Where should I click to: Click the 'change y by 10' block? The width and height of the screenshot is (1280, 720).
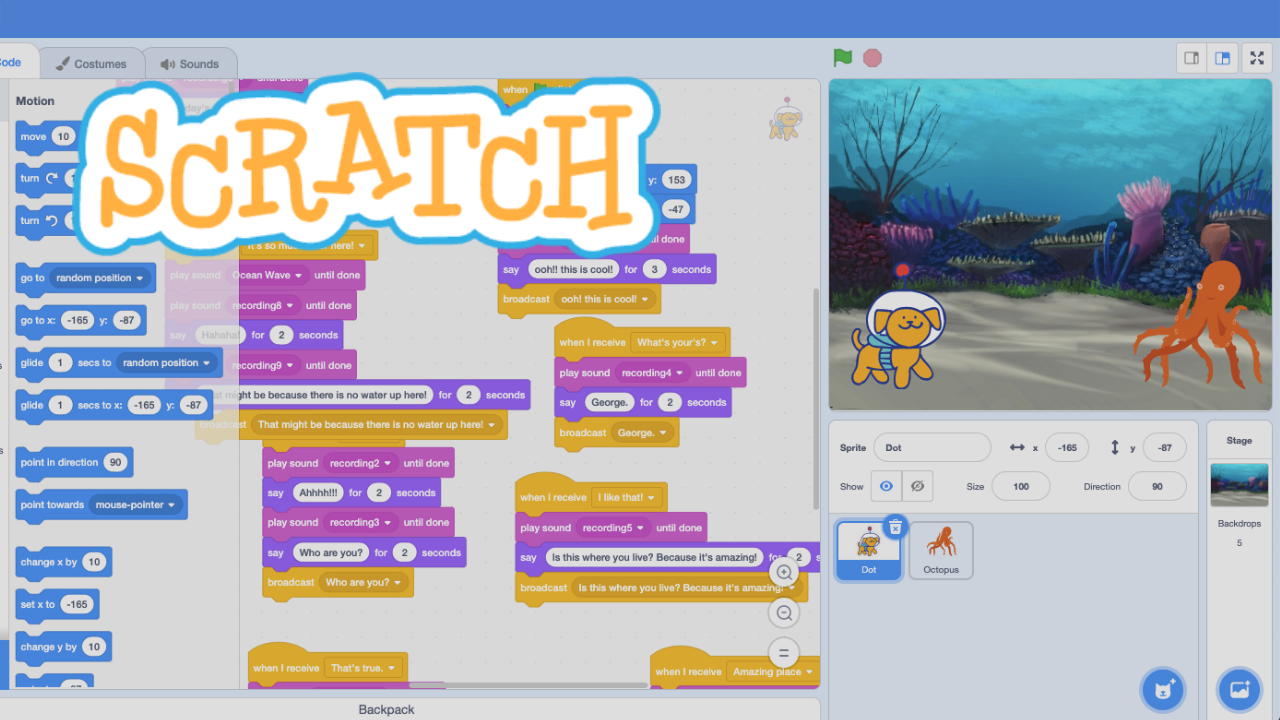point(63,646)
